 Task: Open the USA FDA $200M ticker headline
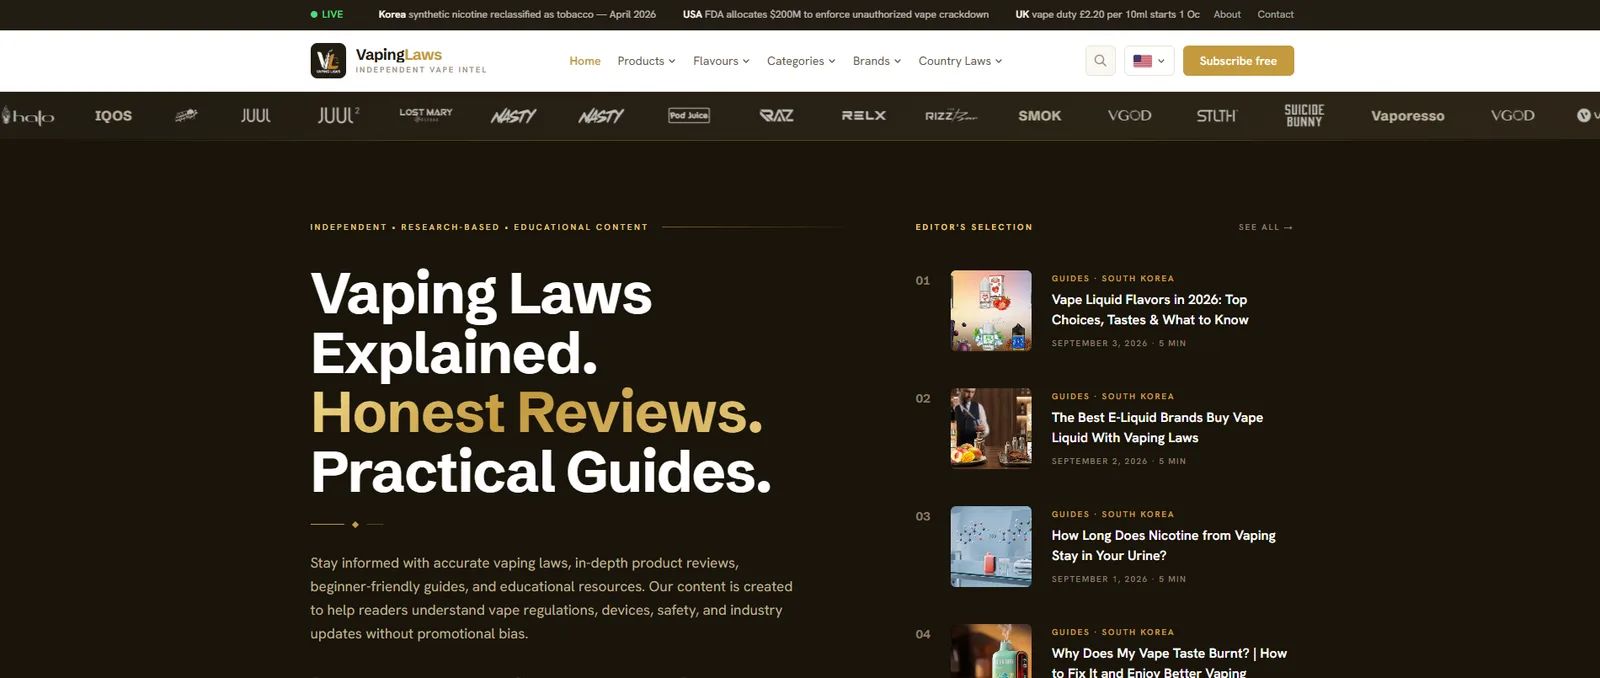tap(836, 14)
